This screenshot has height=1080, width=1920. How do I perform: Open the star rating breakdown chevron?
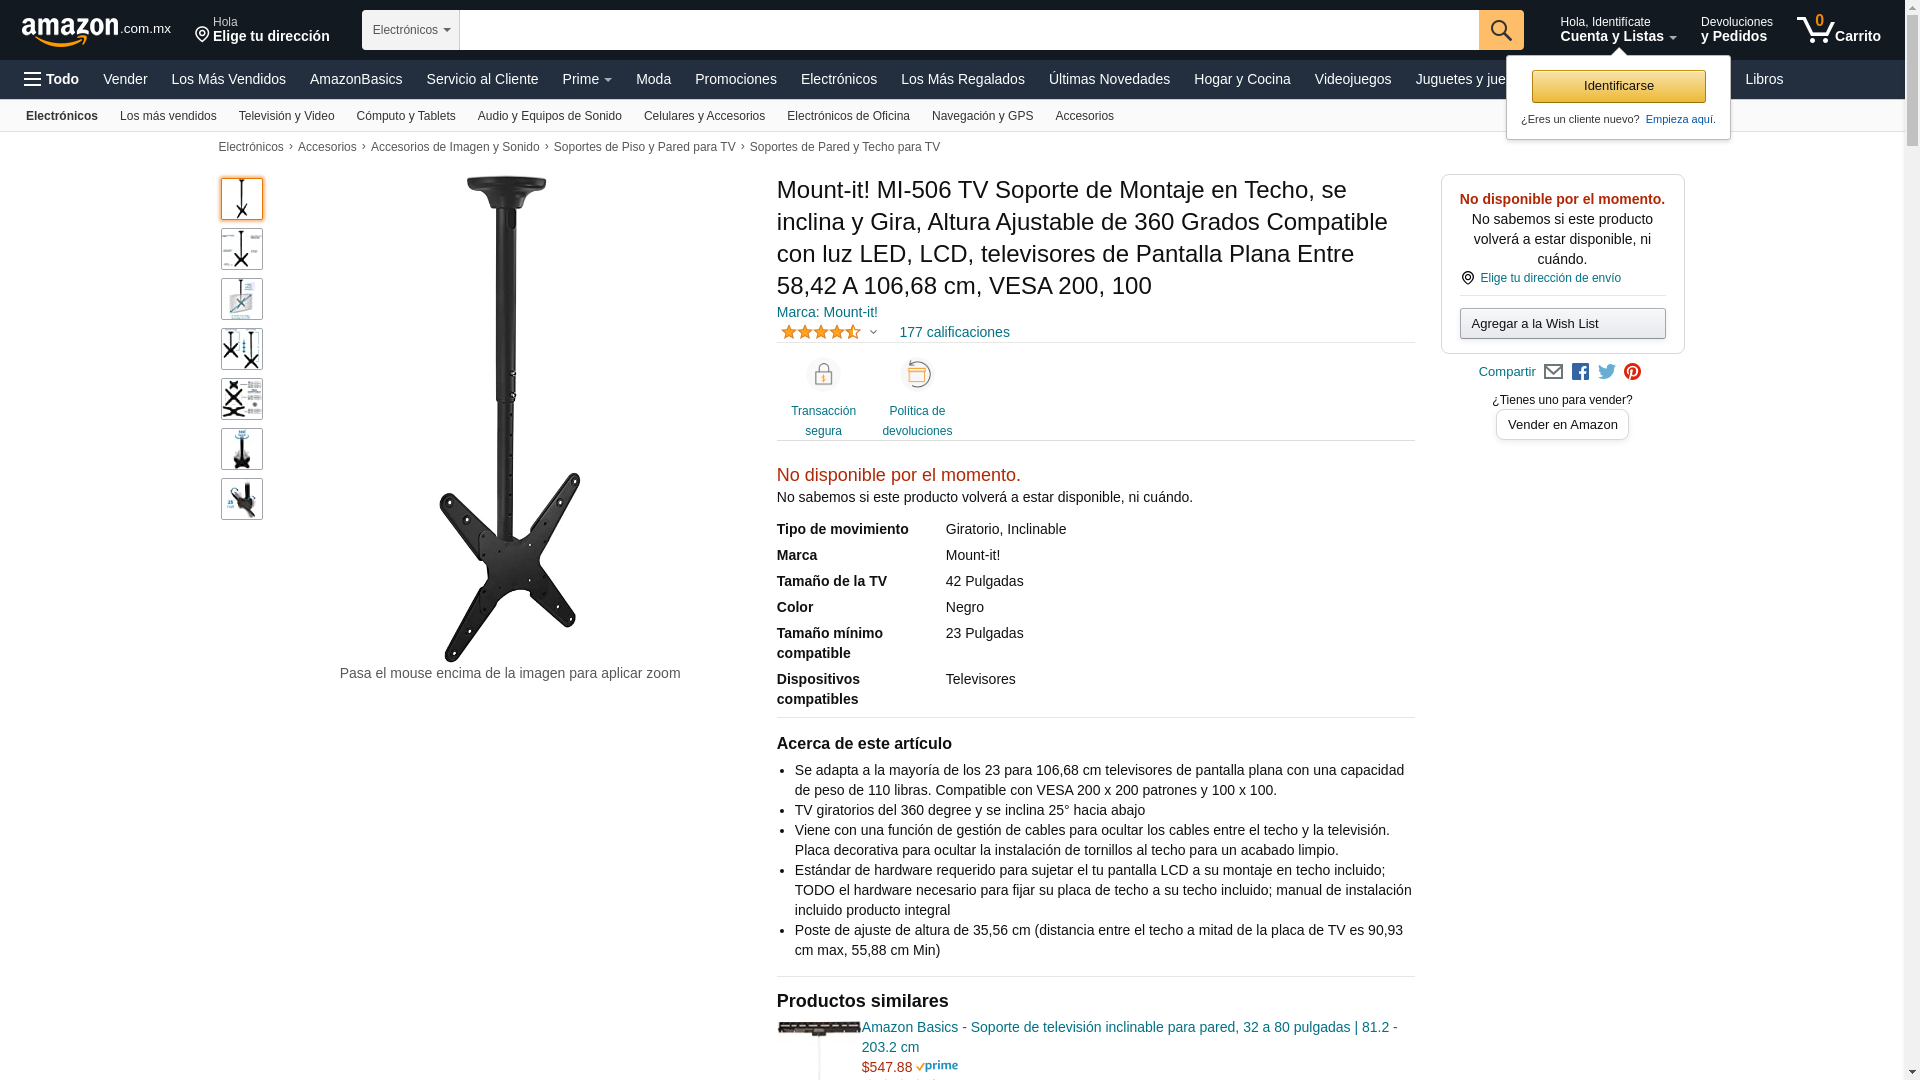coord(873,332)
